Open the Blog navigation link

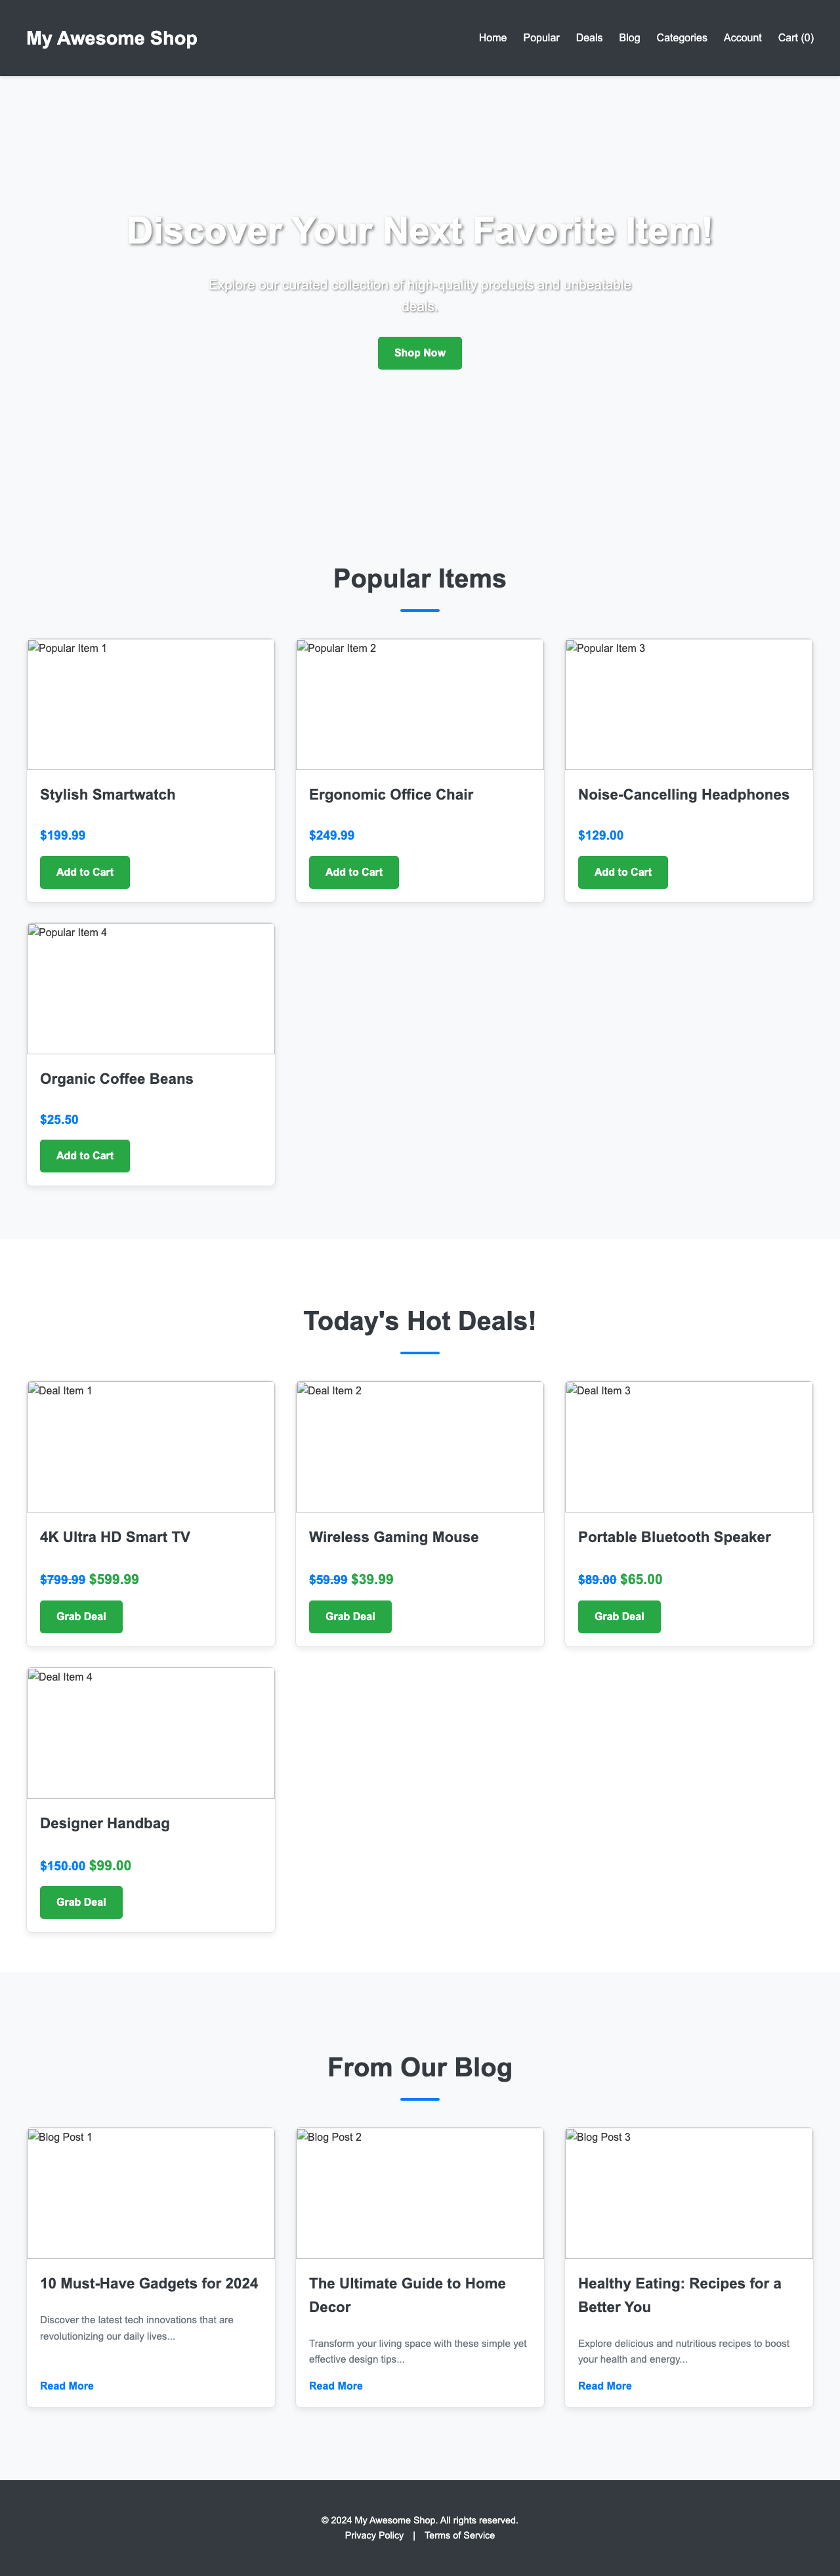tap(628, 38)
